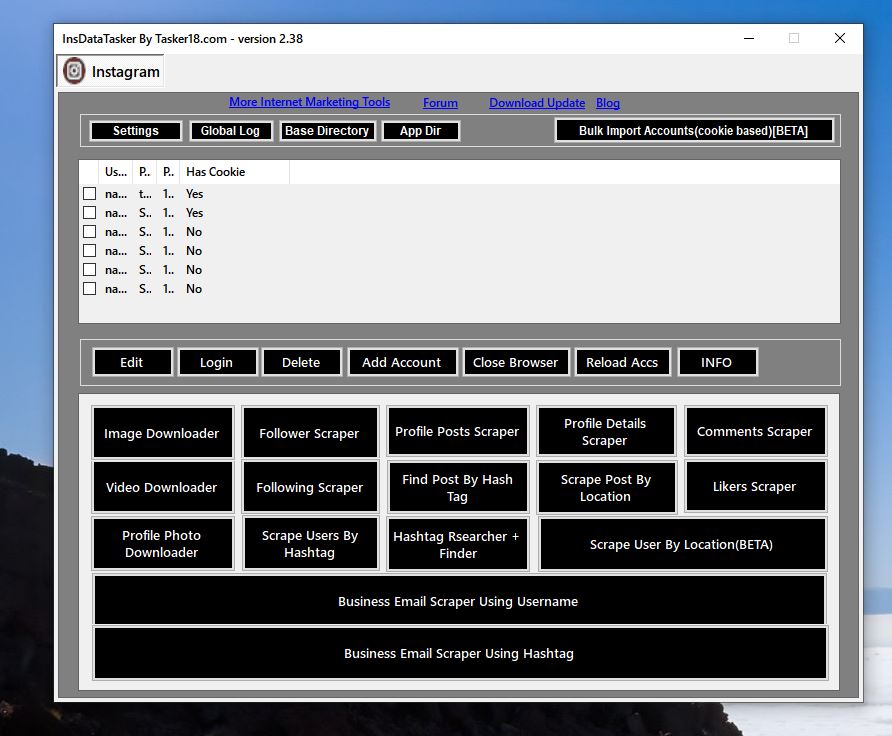The height and width of the screenshot is (736, 892).
Task: Reload accounts with Reload Accs
Action: click(622, 362)
